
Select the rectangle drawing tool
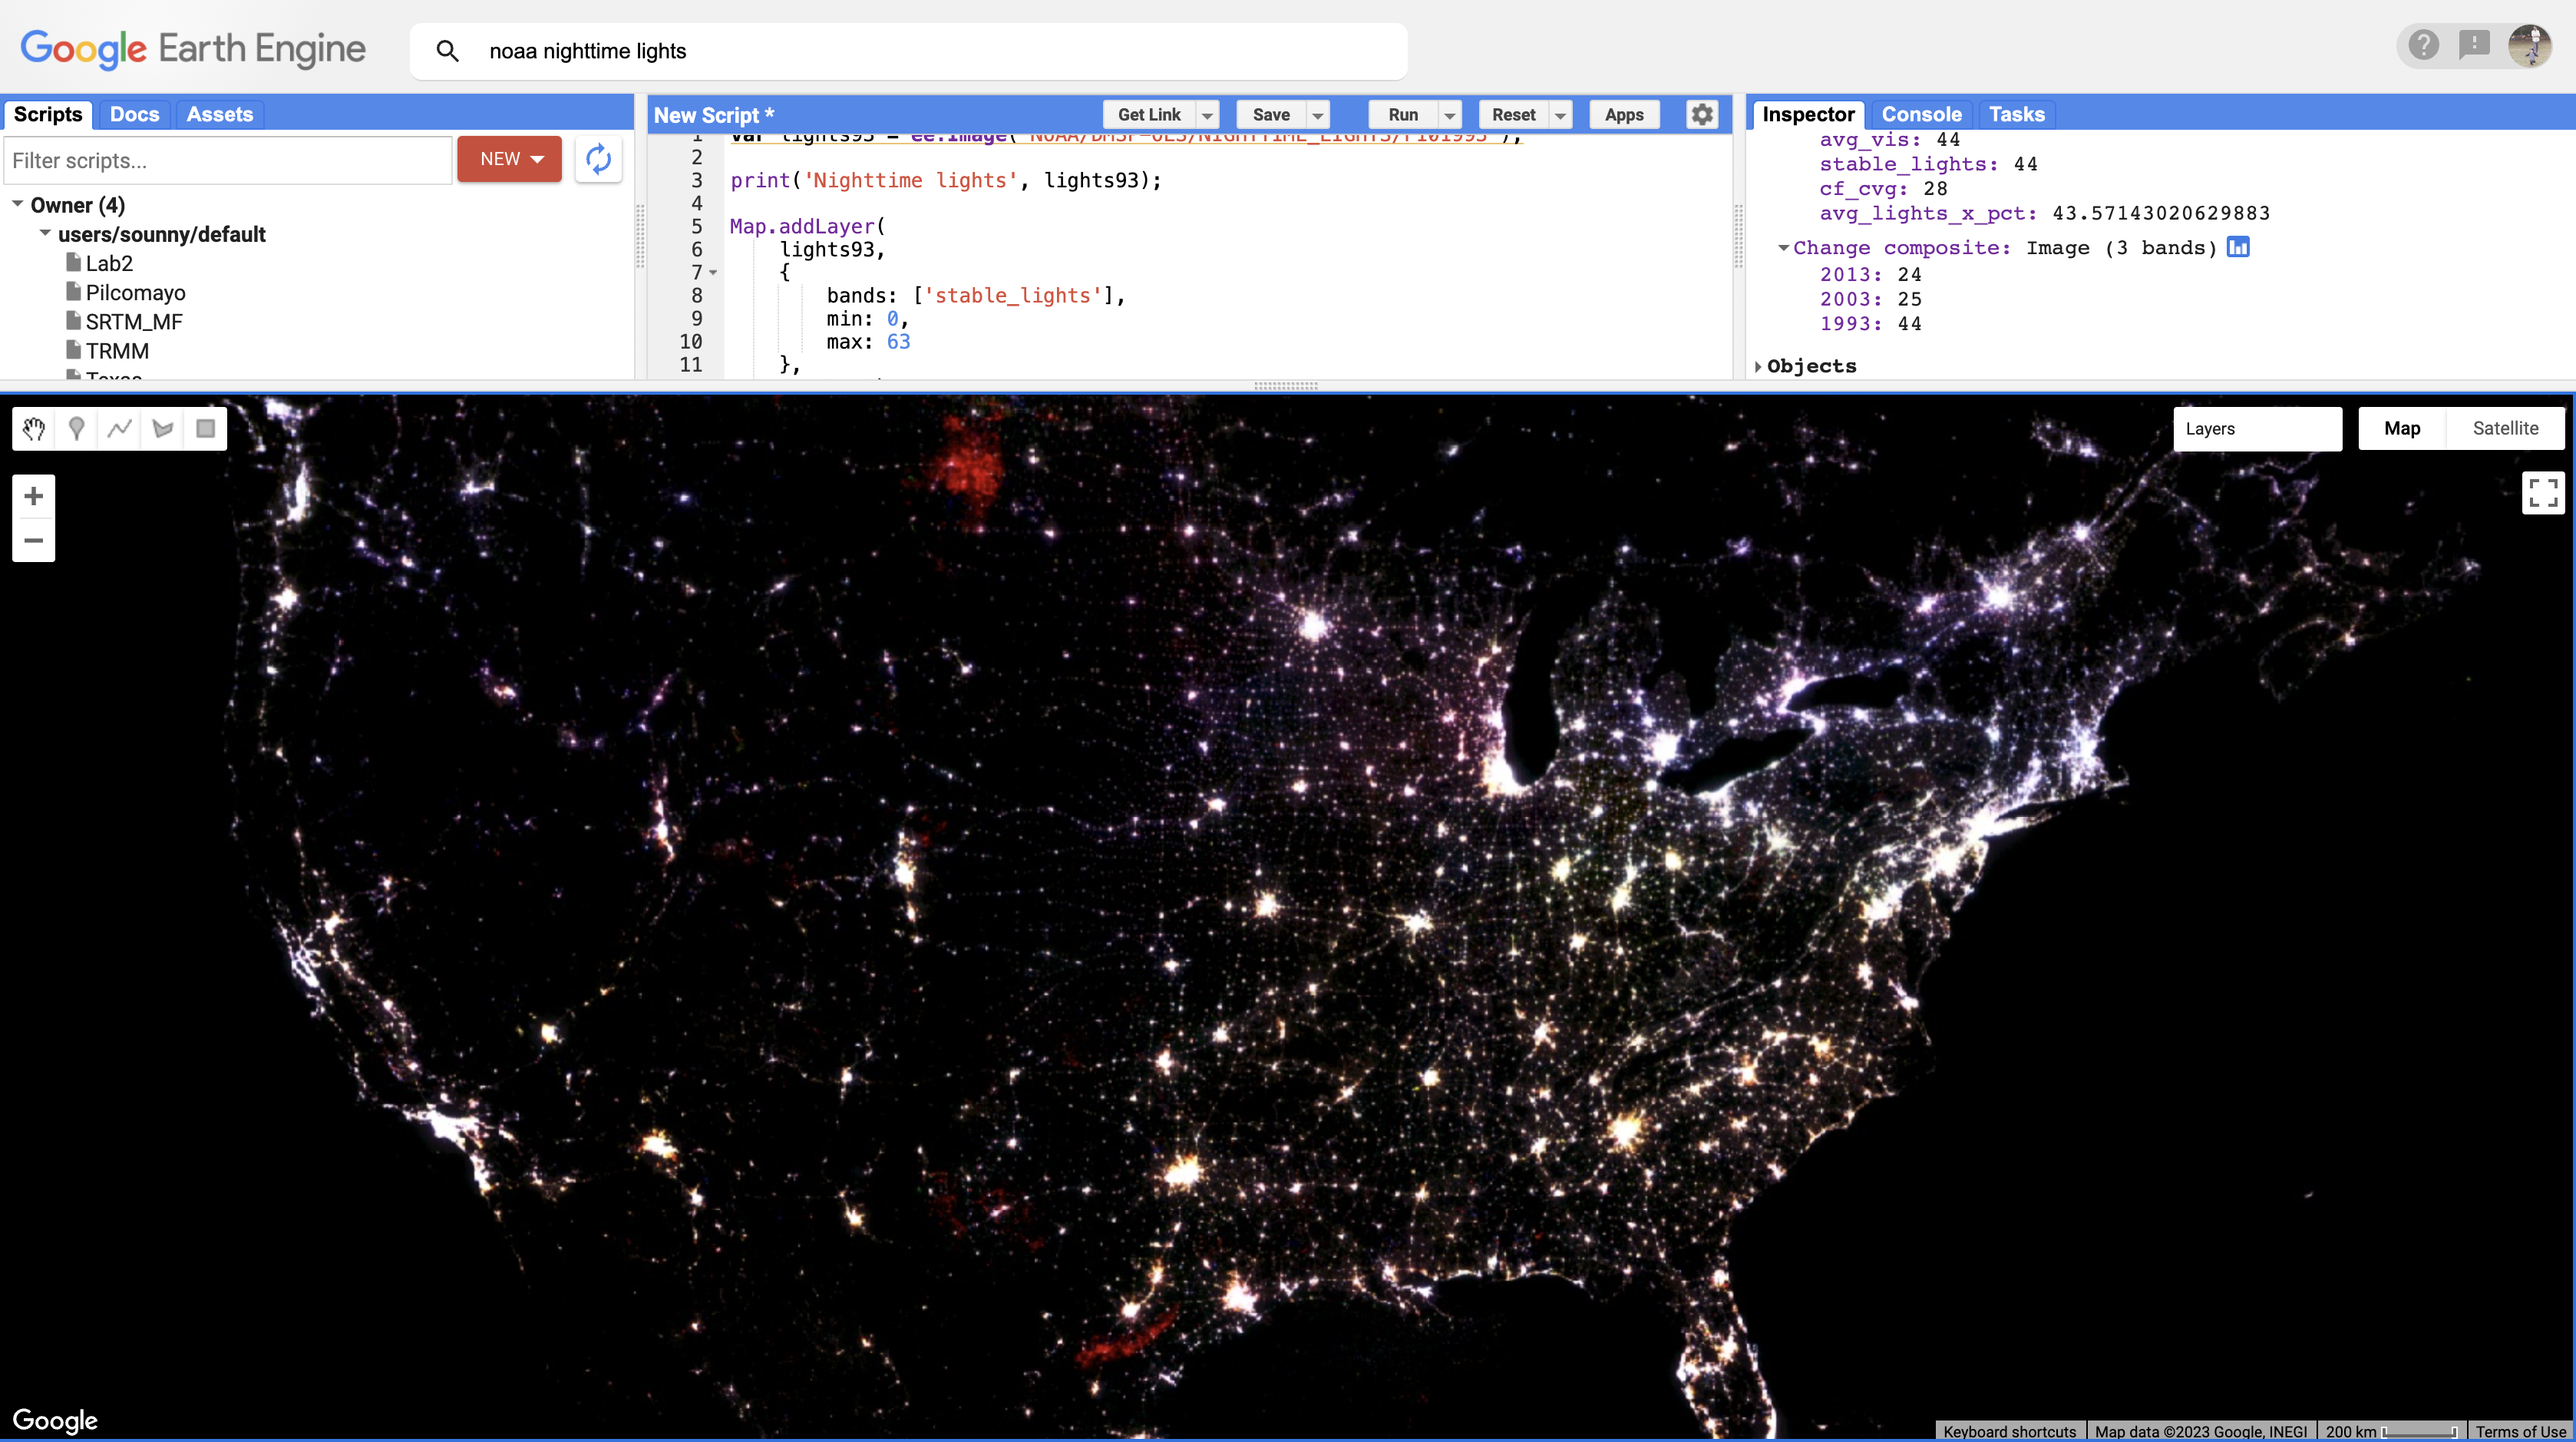pos(205,428)
